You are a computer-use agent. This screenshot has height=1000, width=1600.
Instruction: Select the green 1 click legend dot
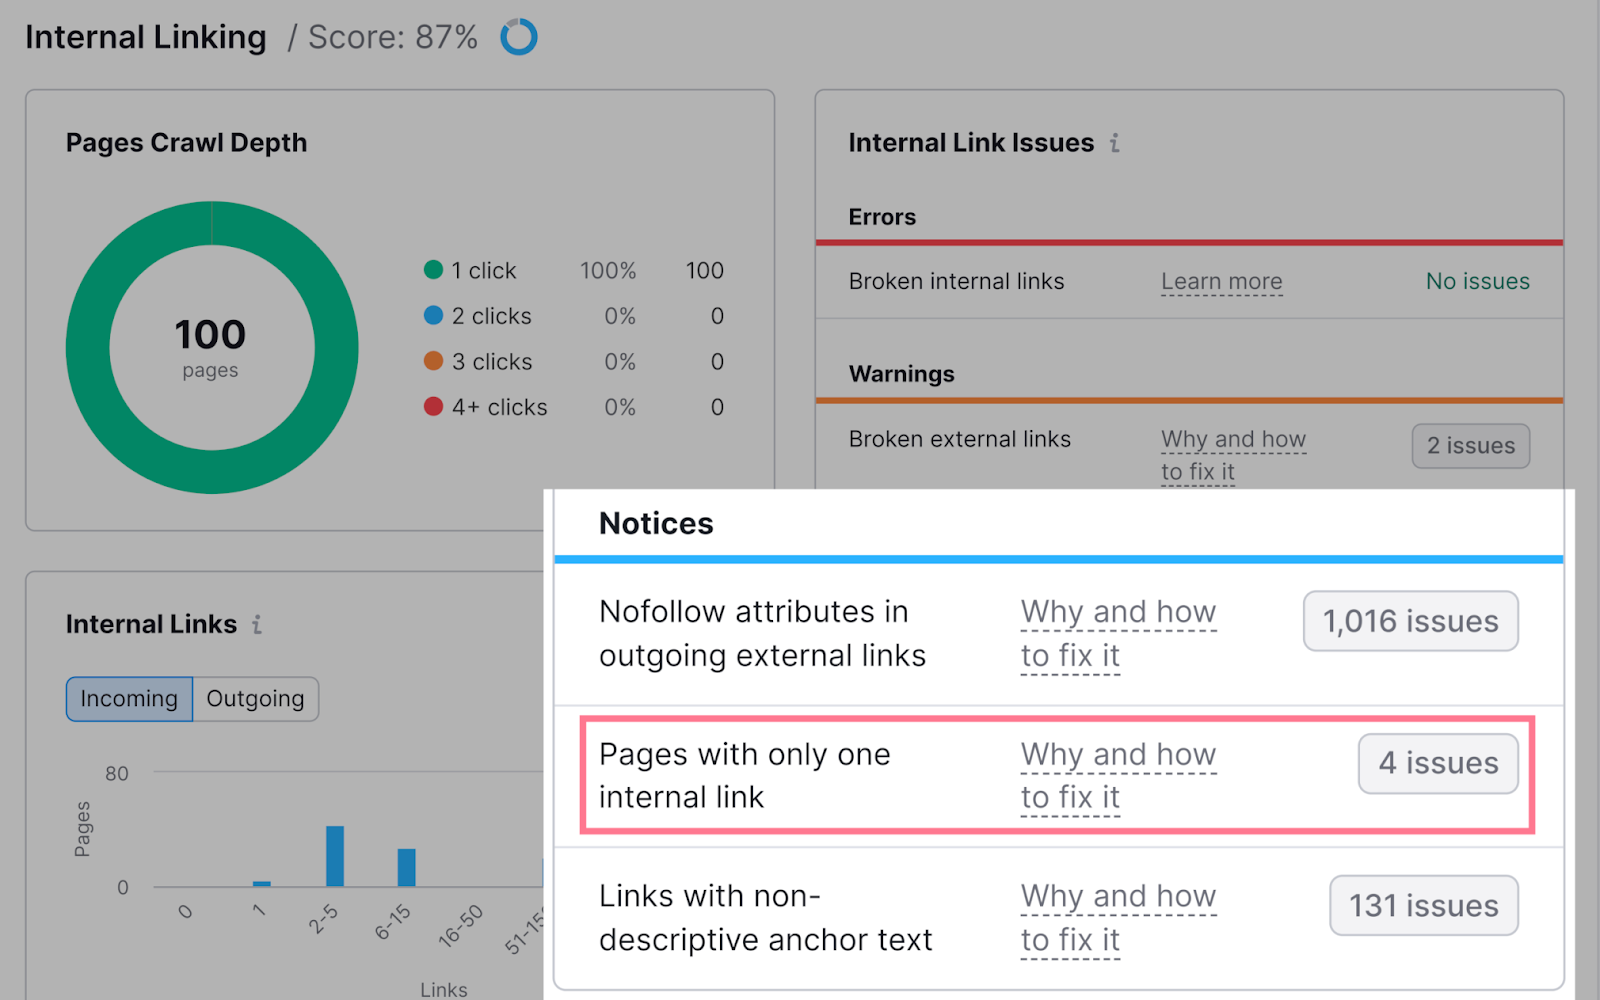point(433,270)
